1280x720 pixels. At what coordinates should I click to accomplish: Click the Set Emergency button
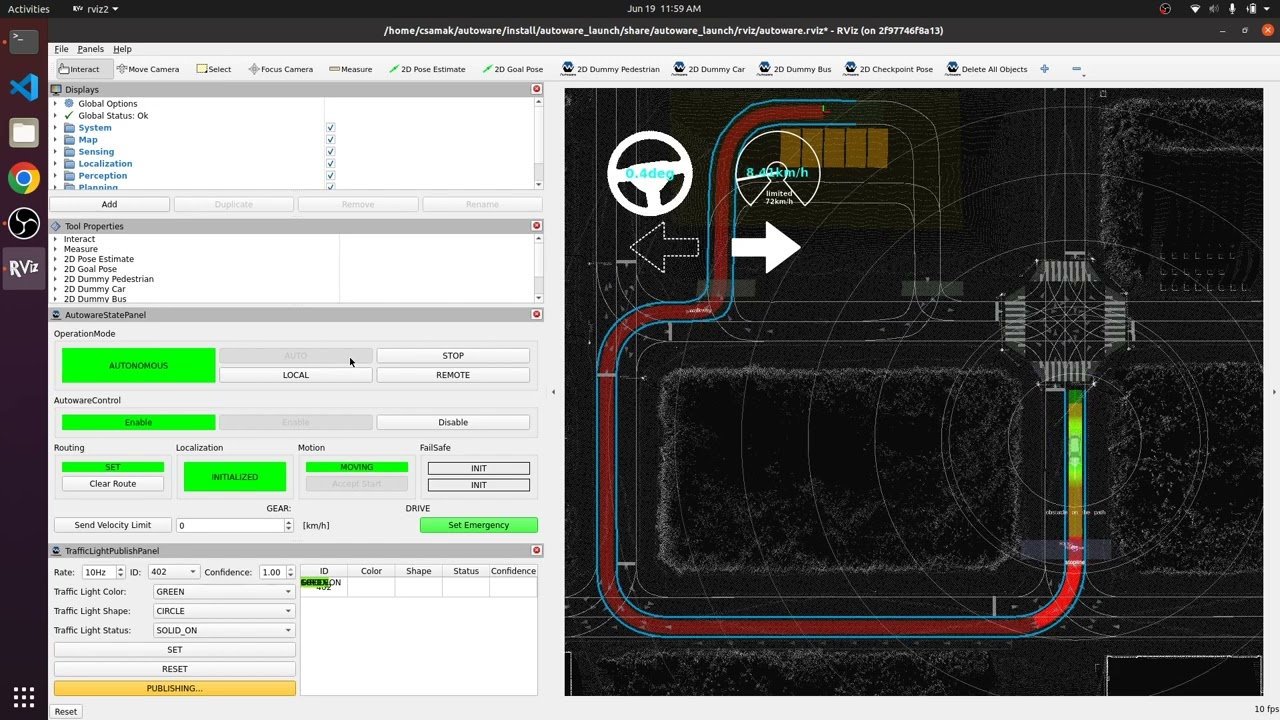coord(479,525)
